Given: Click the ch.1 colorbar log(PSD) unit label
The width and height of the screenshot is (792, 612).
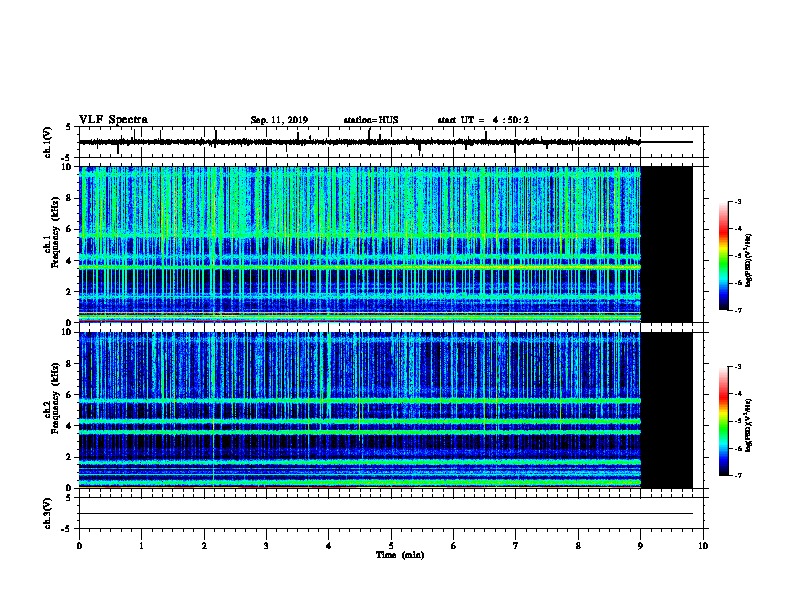Looking at the screenshot, I should coord(749,260).
